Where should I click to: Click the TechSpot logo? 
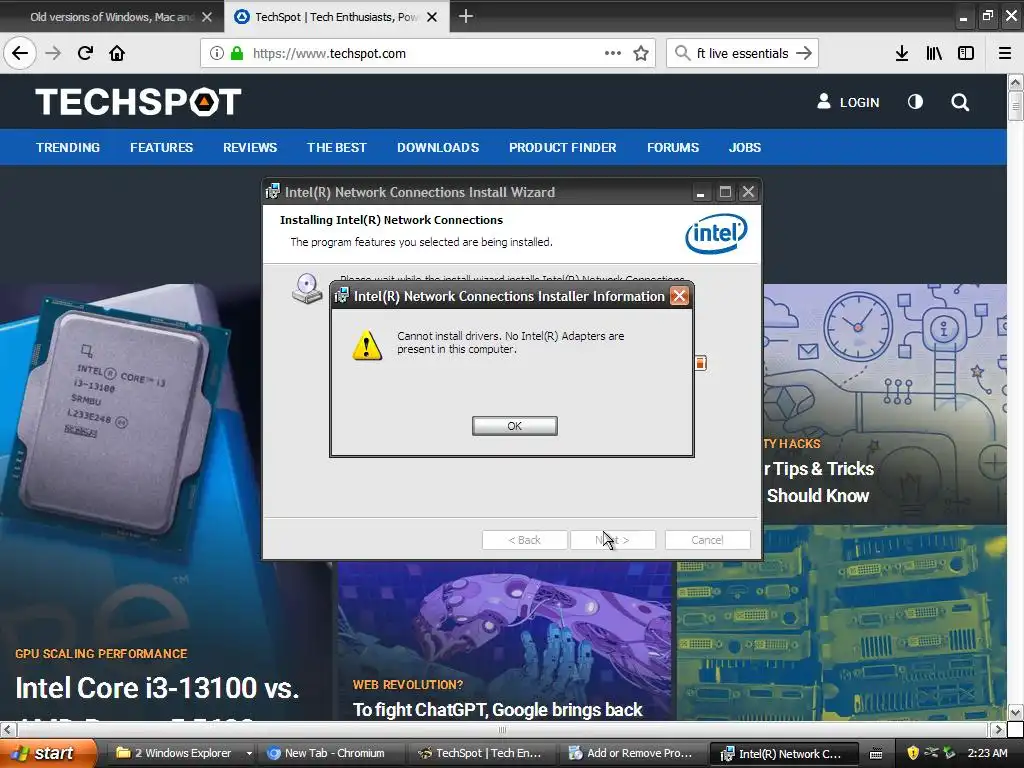(138, 102)
